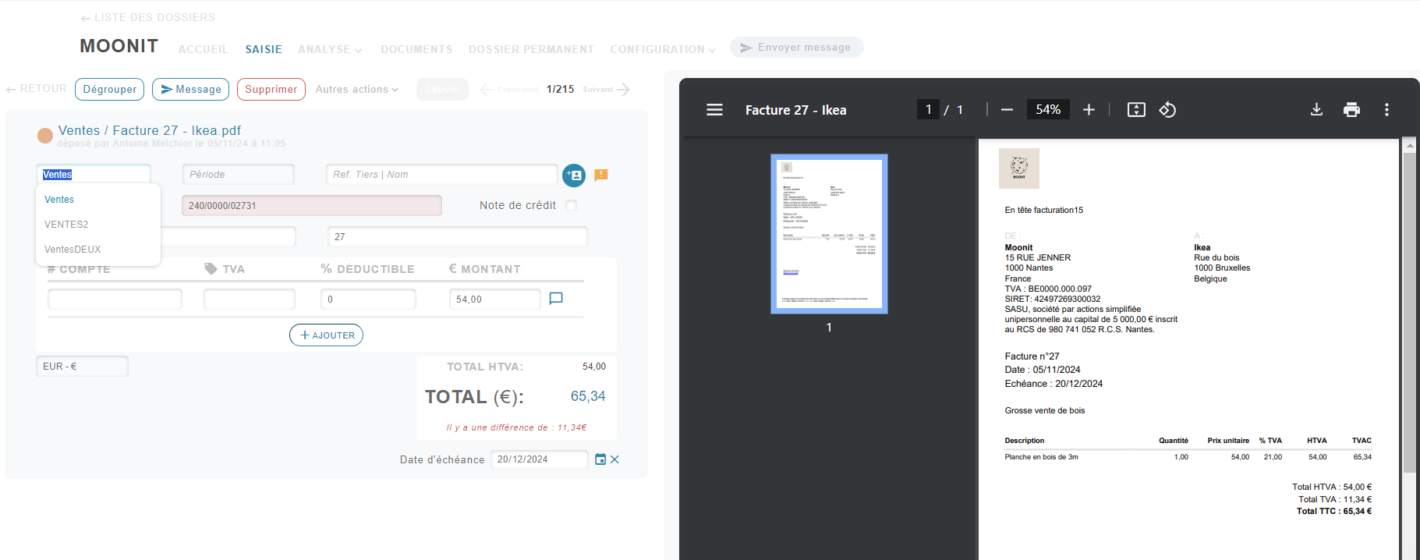The image size is (1420, 560).
Task: Click the Dégrouper button
Action: click(x=110, y=89)
